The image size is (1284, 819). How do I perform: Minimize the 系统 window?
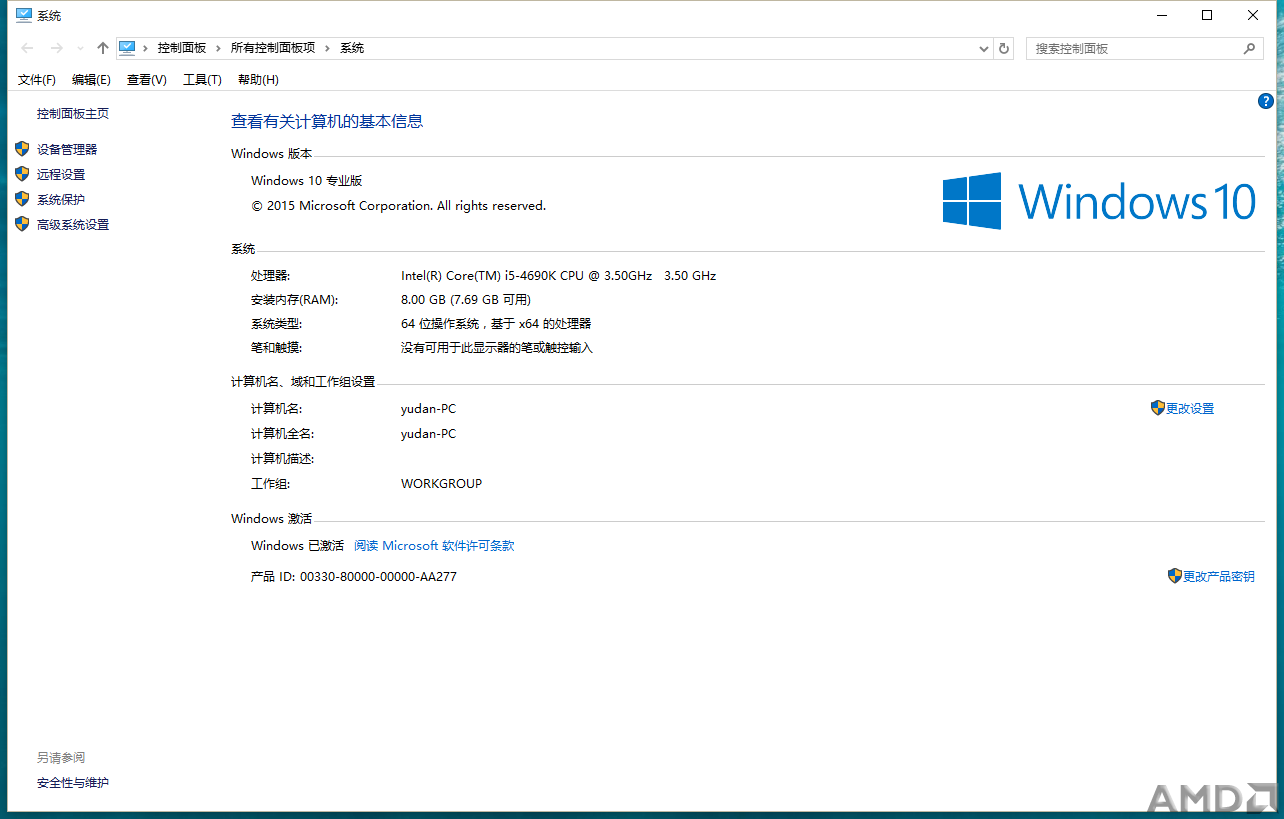(x=1162, y=15)
